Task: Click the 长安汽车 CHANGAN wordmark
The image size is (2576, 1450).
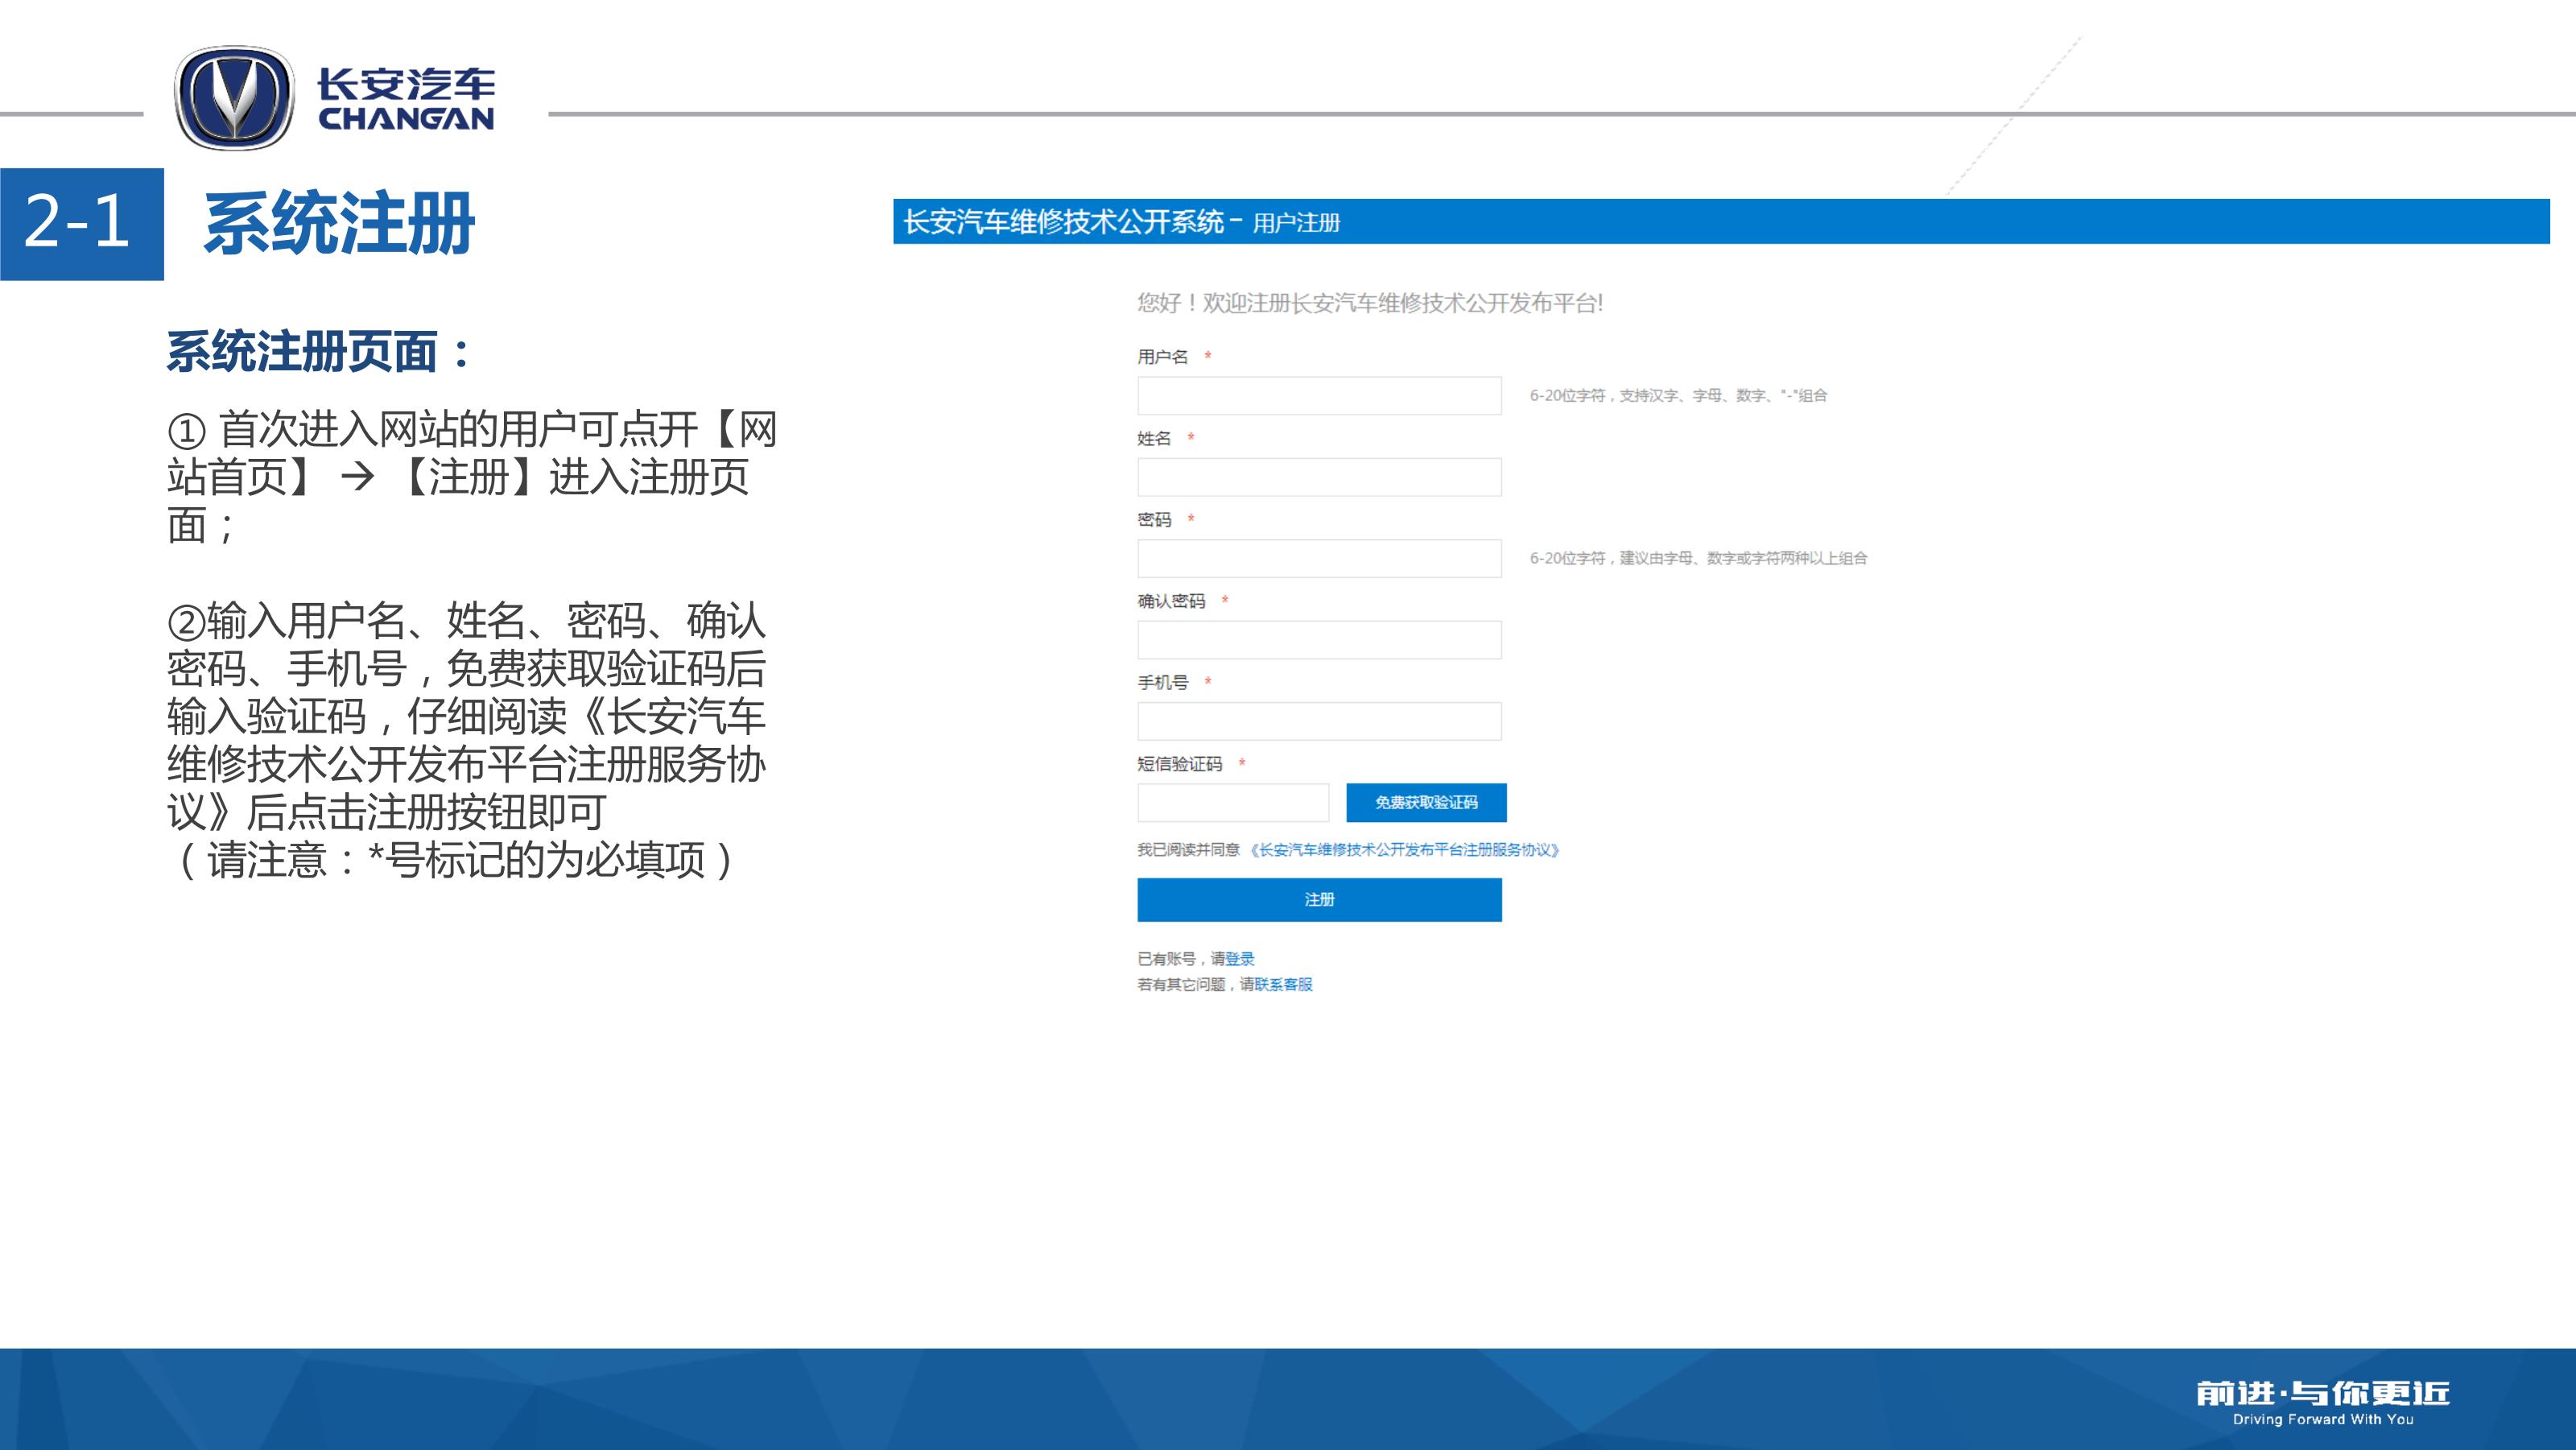Action: (x=406, y=99)
